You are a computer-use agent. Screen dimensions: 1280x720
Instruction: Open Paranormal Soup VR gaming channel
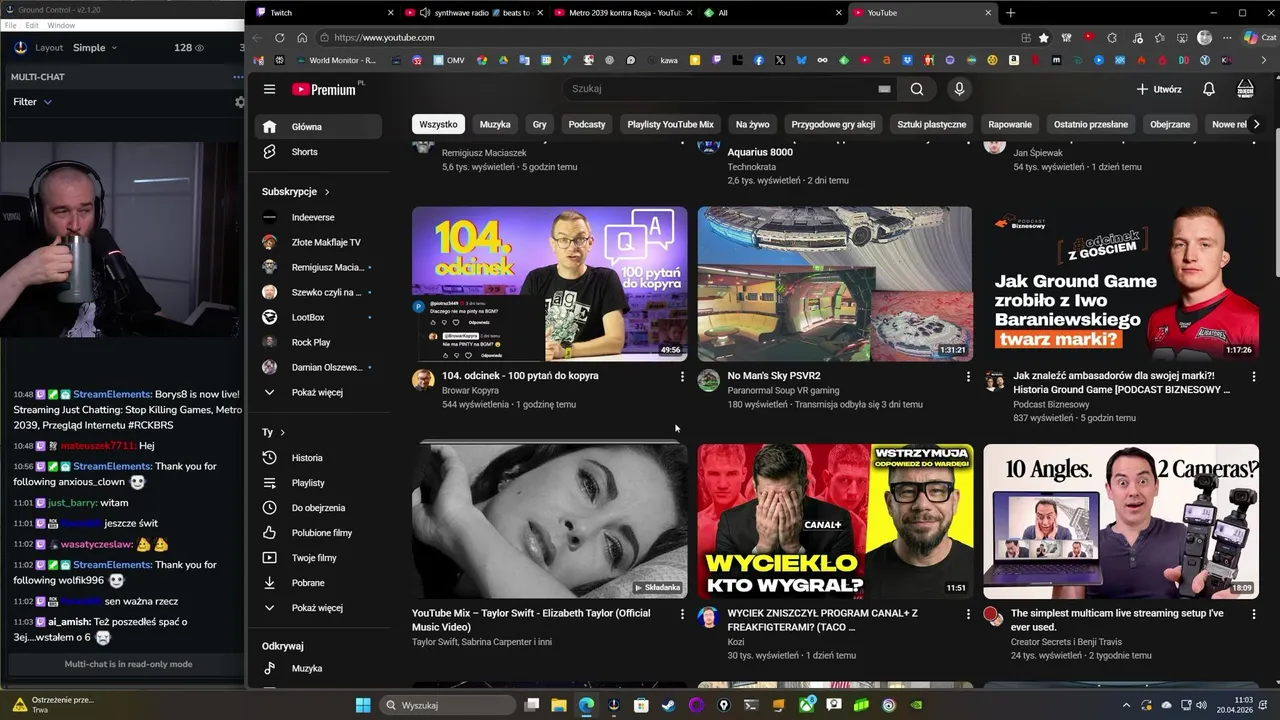(x=783, y=390)
